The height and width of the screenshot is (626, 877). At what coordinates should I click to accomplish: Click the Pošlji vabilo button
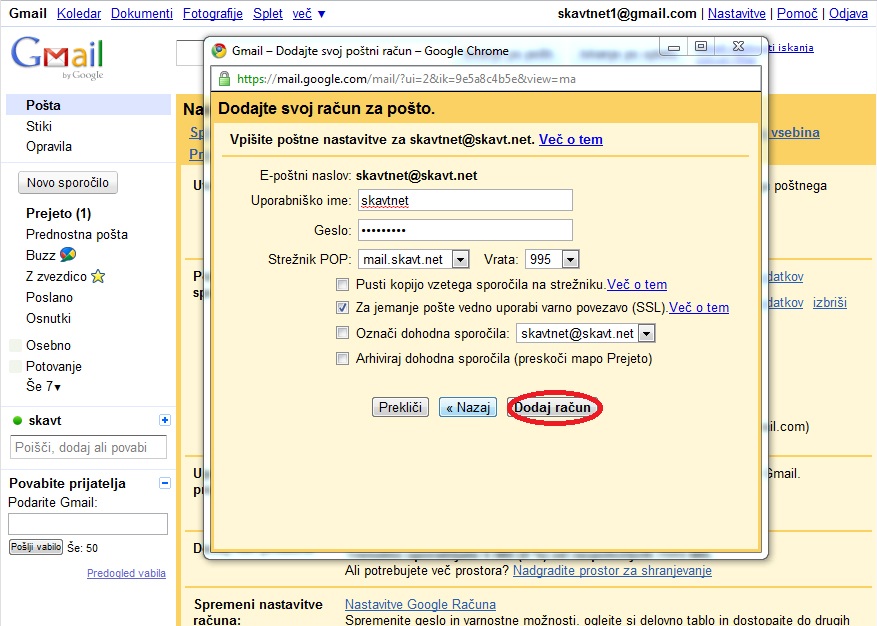[x=36, y=547]
